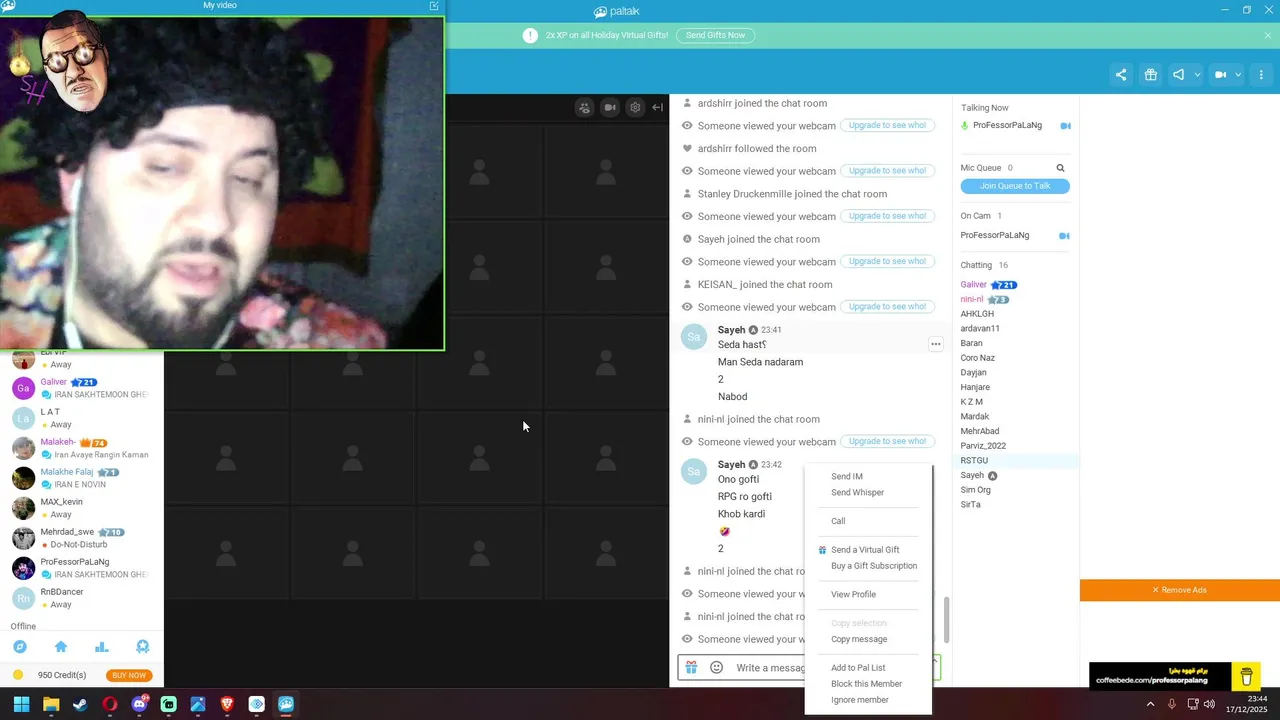Click the chat scrollbar thumb

point(946,620)
